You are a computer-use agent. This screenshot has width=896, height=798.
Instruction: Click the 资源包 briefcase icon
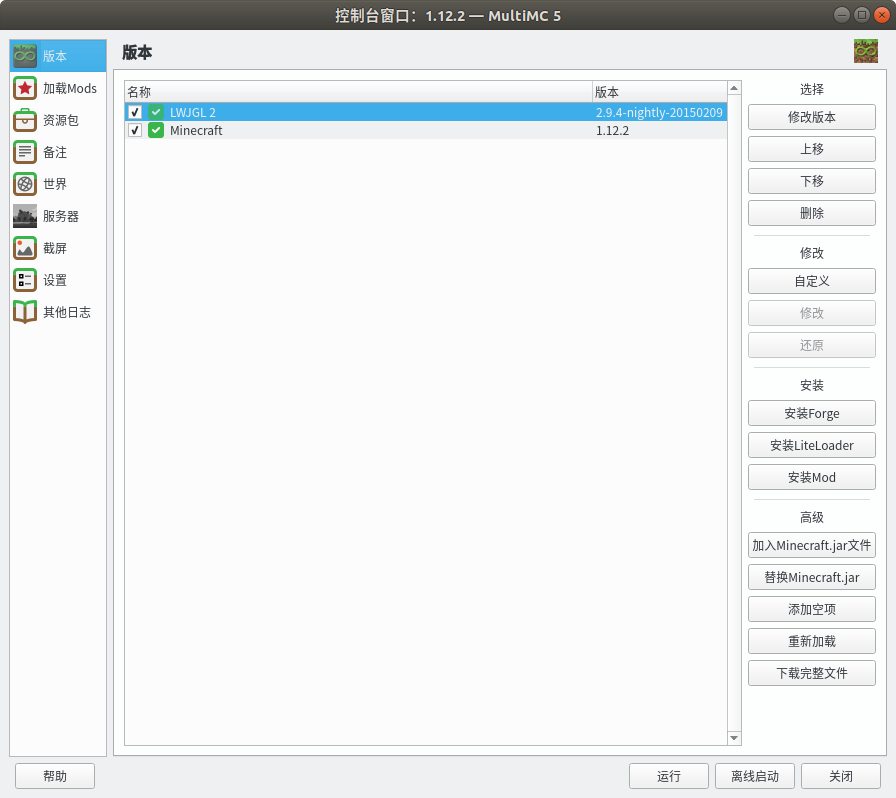coord(25,120)
